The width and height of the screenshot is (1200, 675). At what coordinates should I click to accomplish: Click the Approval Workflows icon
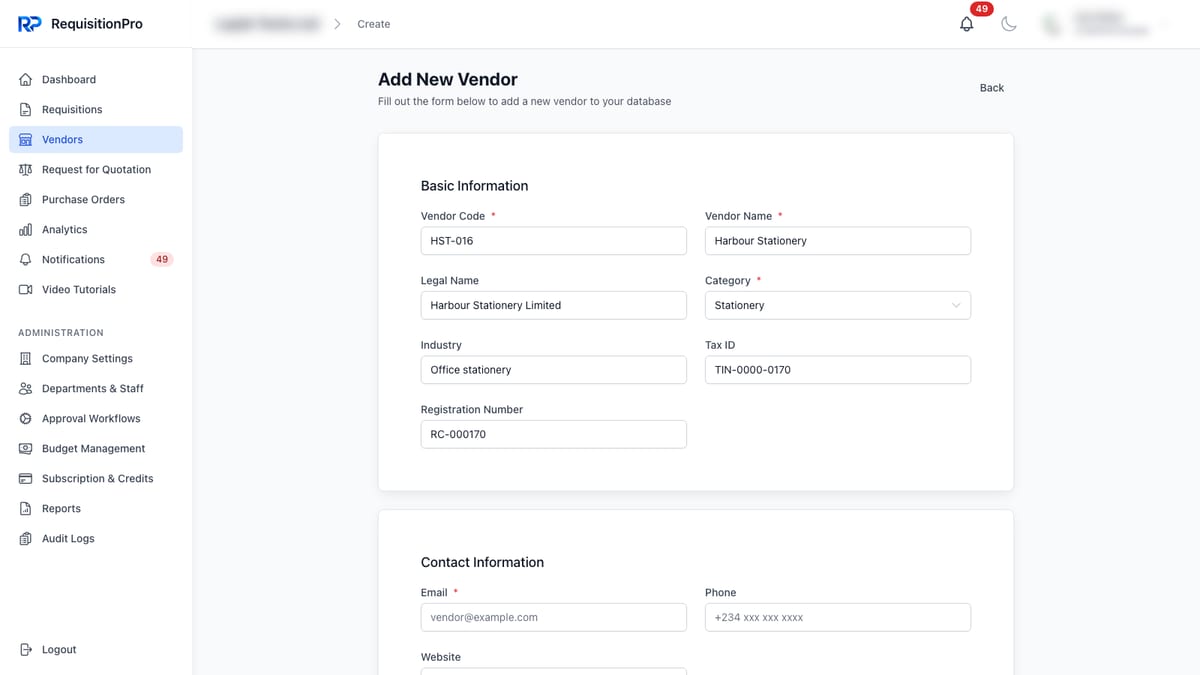tap(26, 419)
